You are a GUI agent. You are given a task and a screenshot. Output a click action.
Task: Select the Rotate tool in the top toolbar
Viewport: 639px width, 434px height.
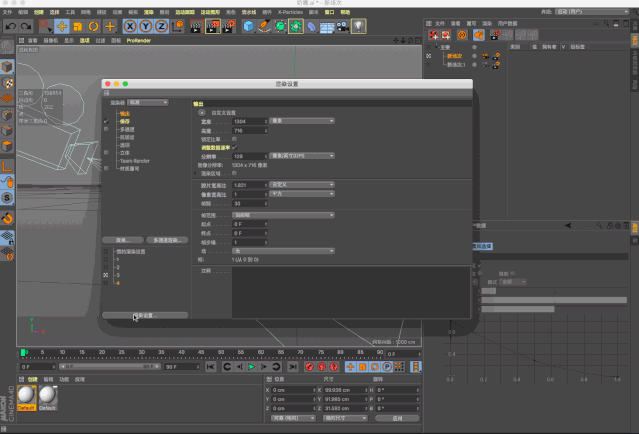tap(93, 27)
